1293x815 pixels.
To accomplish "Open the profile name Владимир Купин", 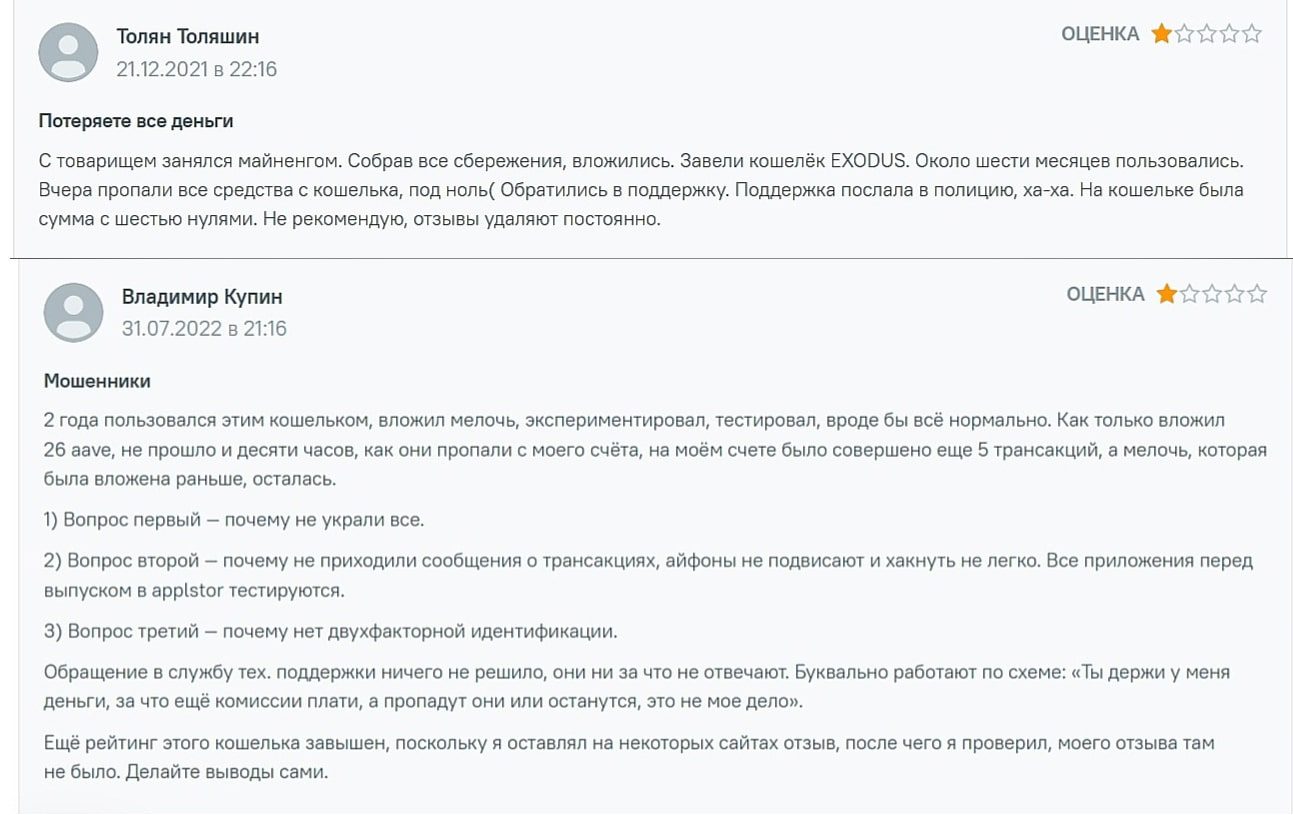I will [202, 297].
